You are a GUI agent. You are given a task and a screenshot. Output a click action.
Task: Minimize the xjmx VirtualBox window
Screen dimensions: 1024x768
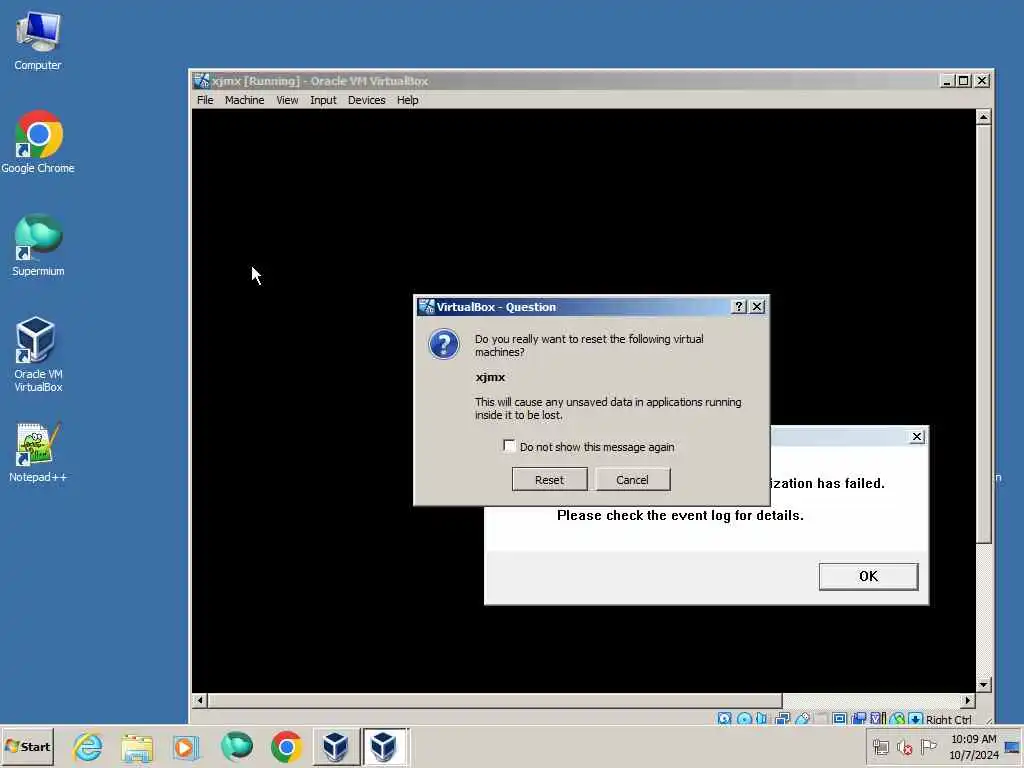(x=947, y=81)
